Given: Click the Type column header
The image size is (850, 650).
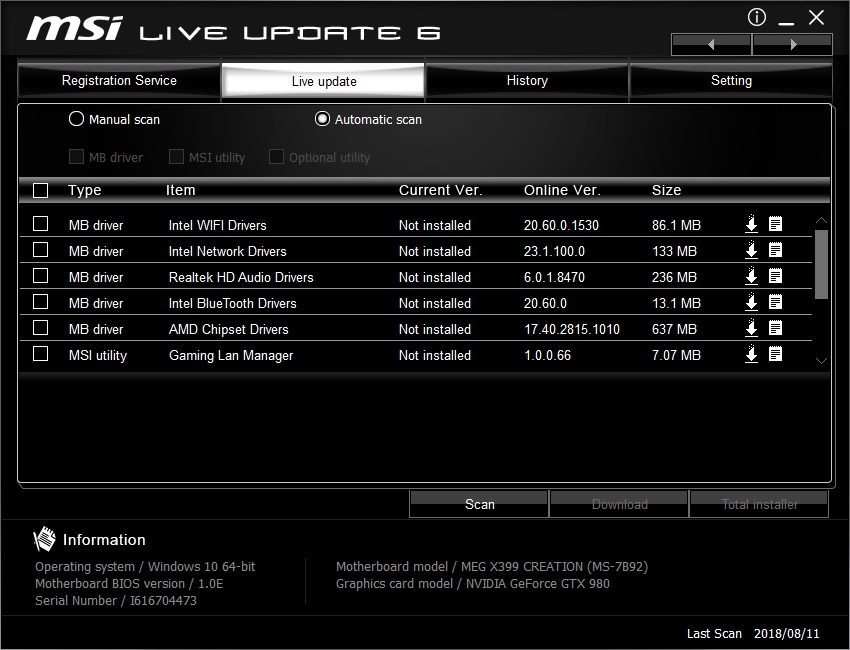Looking at the screenshot, I should coord(85,190).
